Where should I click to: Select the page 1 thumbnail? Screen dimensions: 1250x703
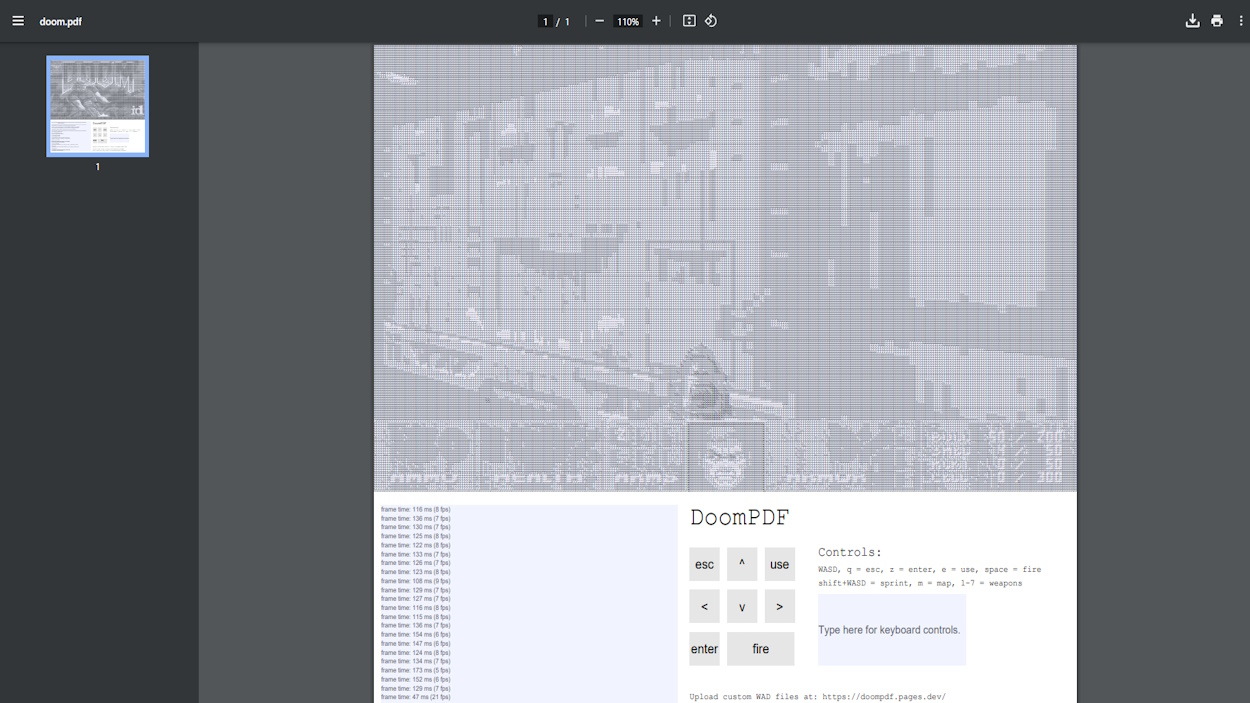97,106
